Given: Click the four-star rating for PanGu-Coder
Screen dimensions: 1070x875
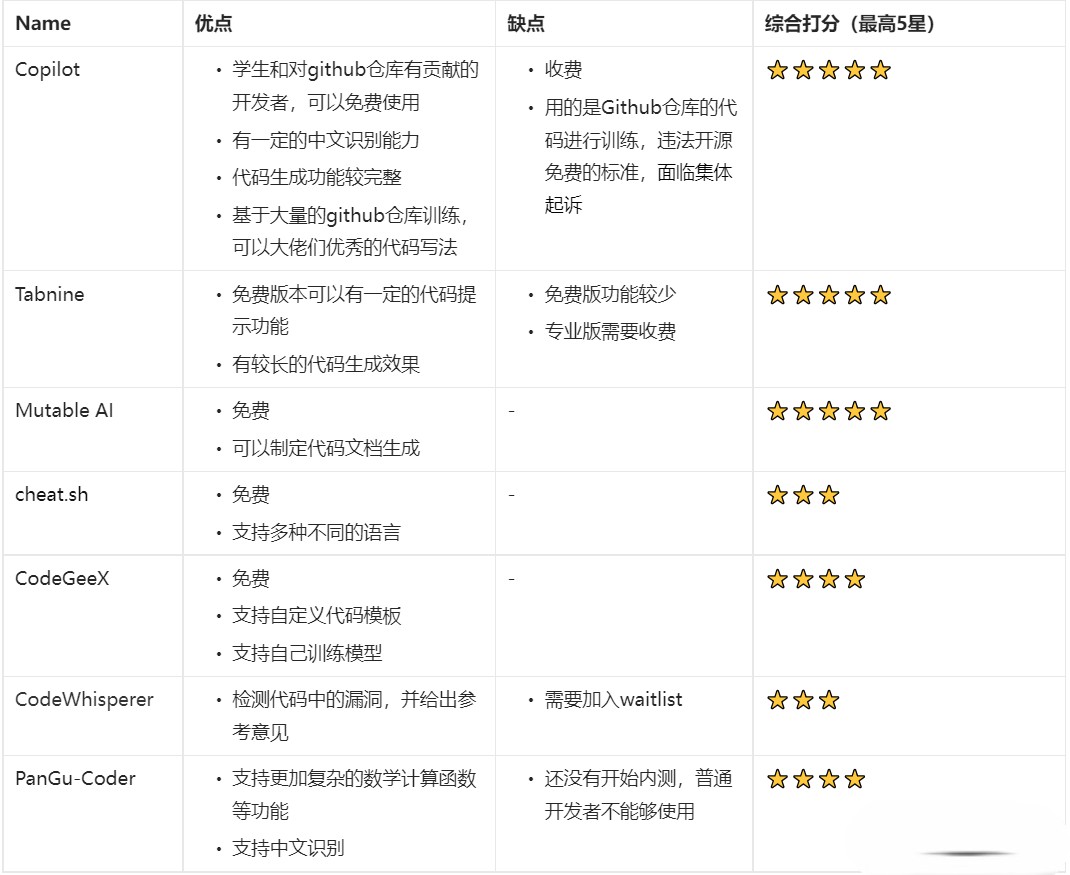Looking at the screenshot, I should point(816,779).
